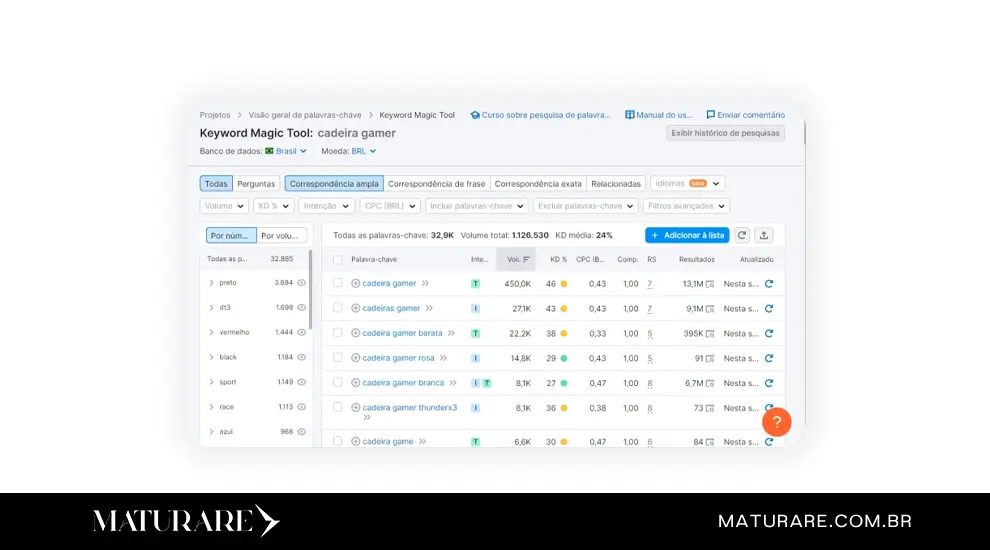This screenshot has width=990, height=550.
Task: Click the plus icon next to 'cadeira gamer rosa'
Action: 355,358
